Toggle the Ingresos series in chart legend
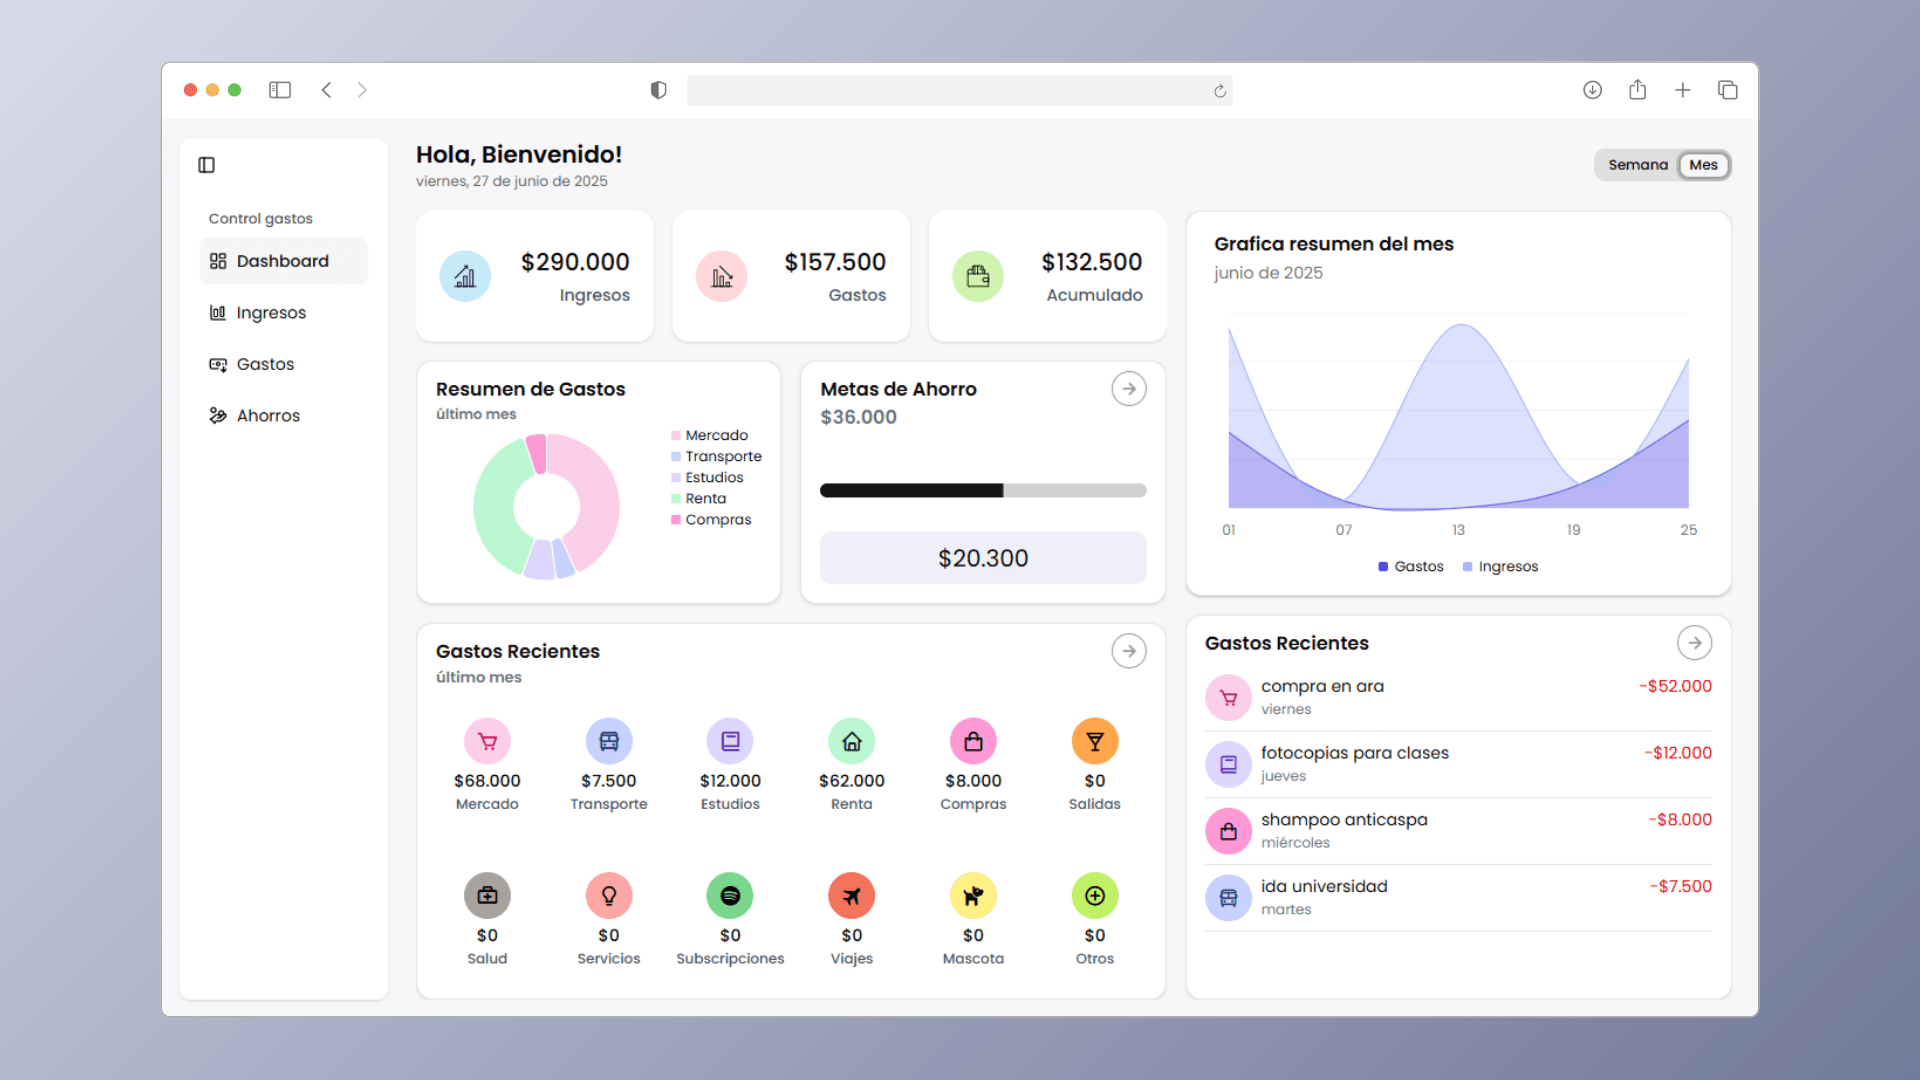 (x=1500, y=566)
